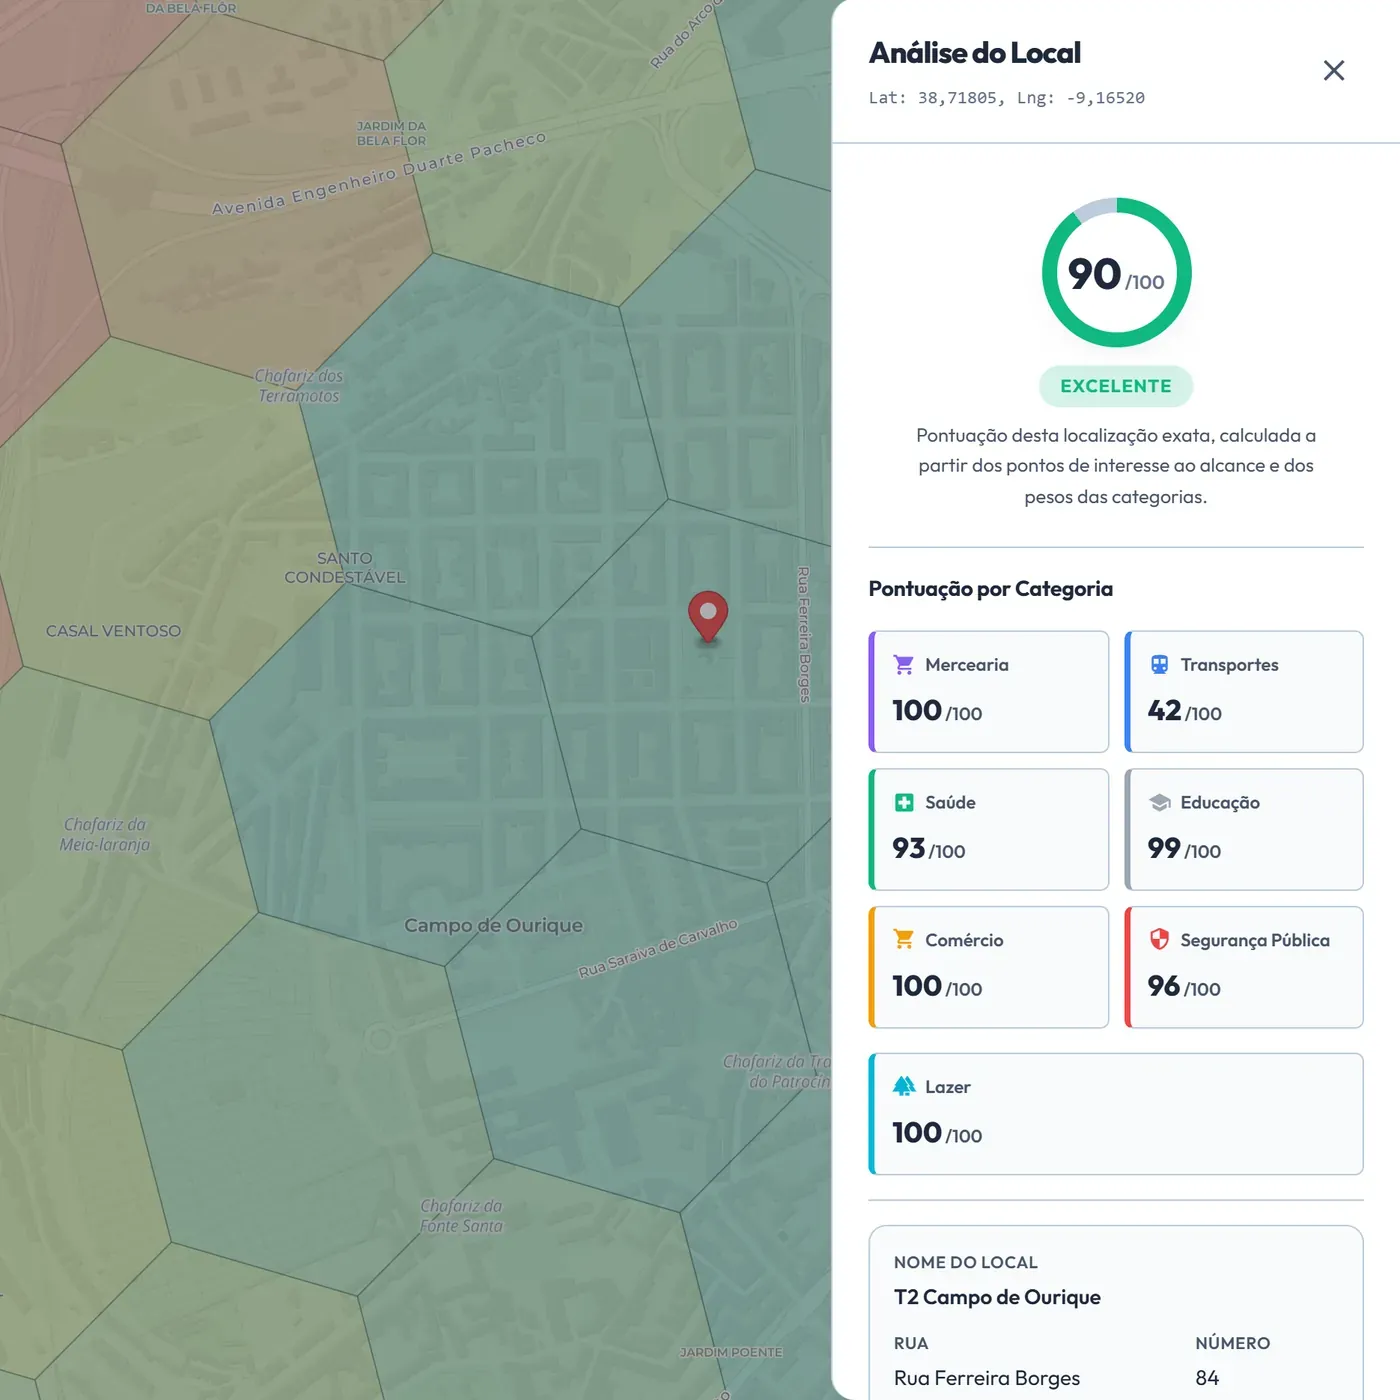Select the Segurança Pública 96/100 card
The width and height of the screenshot is (1400, 1400).
point(1244,967)
